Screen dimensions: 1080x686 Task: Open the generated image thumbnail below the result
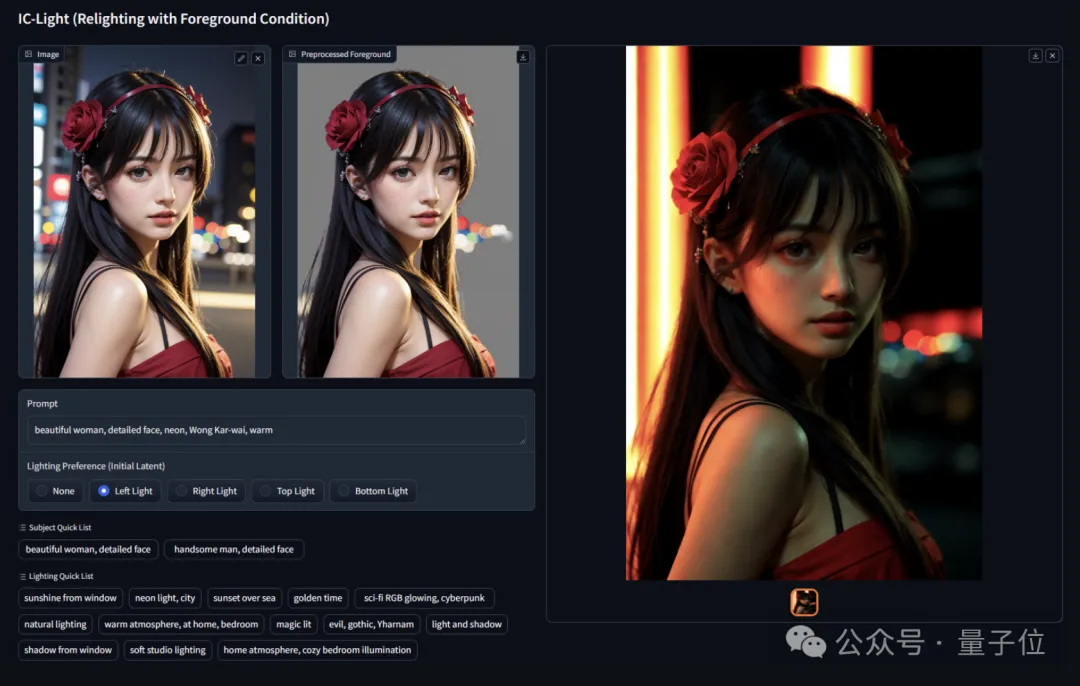pos(802,601)
